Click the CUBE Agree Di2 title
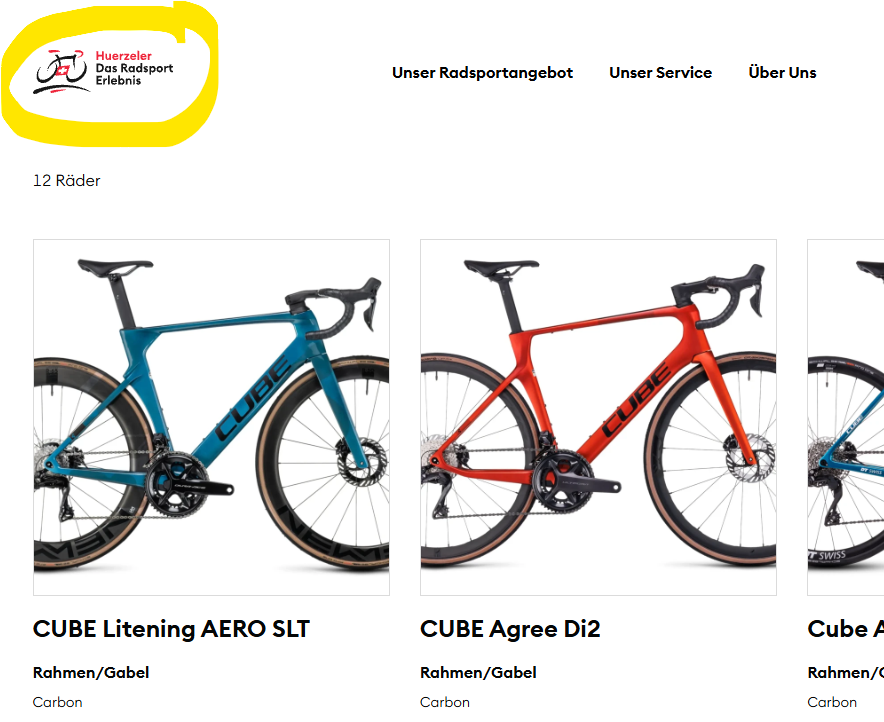884x722 pixels. pyautogui.click(x=510, y=629)
